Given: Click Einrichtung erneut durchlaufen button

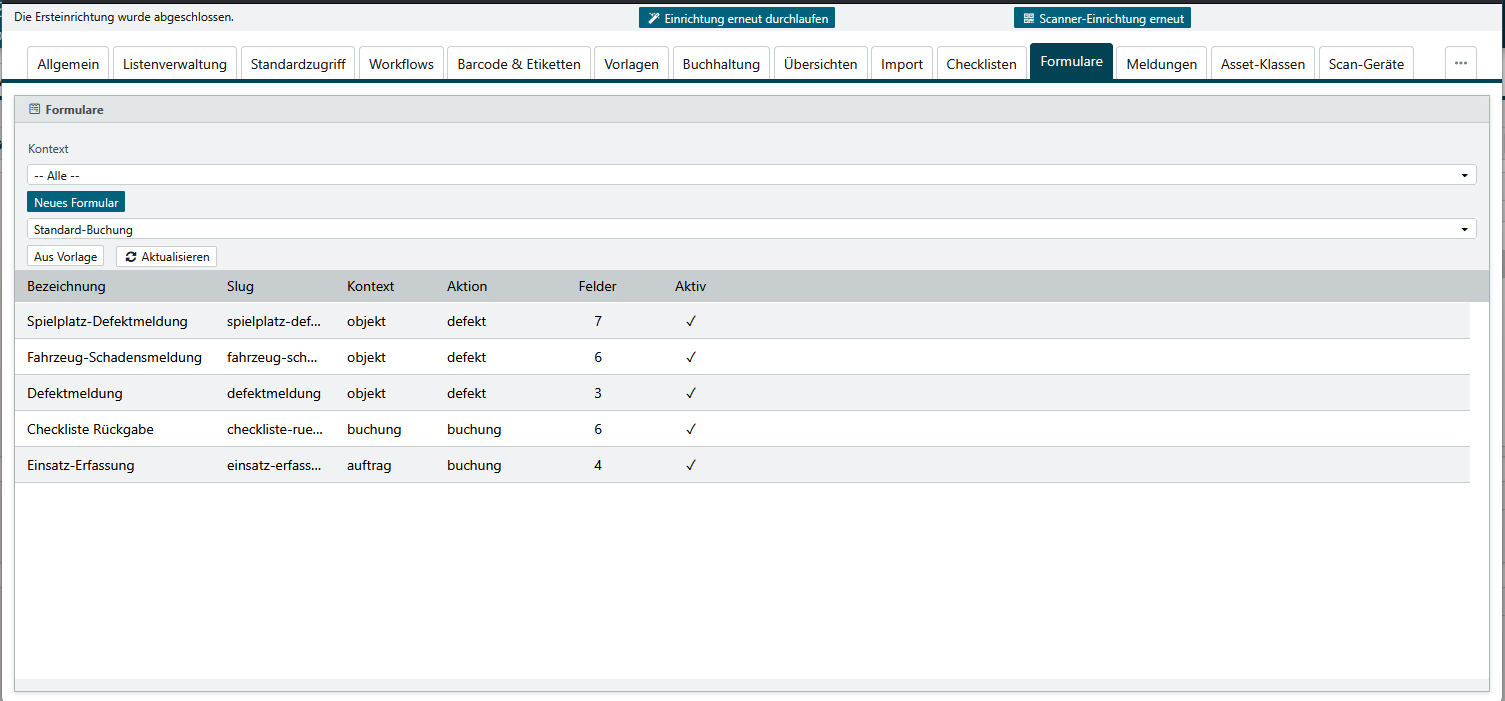Looking at the screenshot, I should (736, 18).
